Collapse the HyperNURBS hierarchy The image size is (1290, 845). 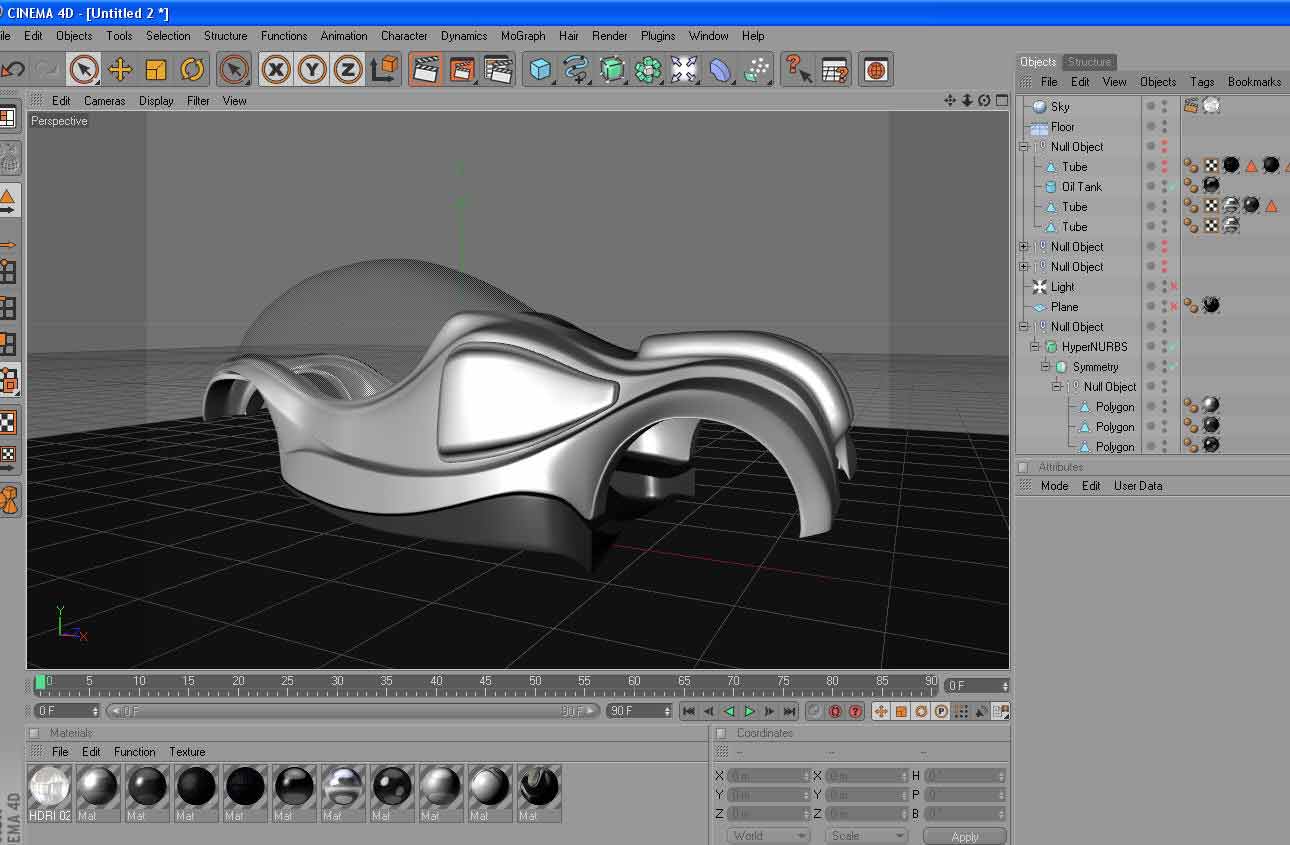pyautogui.click(x=1035, y=347)
